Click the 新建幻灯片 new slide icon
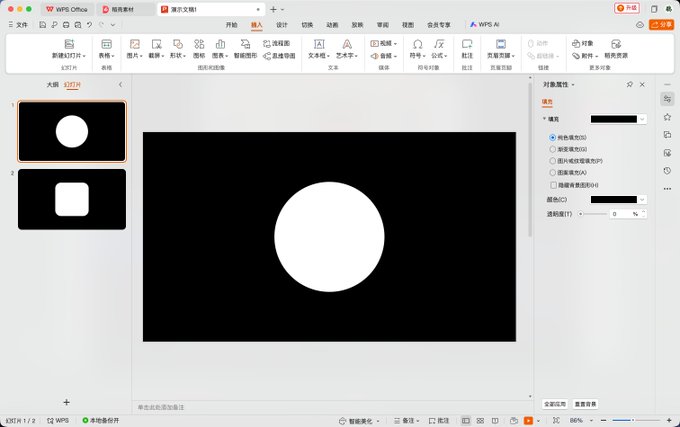 pyautogui.click(x=69, y=44)
